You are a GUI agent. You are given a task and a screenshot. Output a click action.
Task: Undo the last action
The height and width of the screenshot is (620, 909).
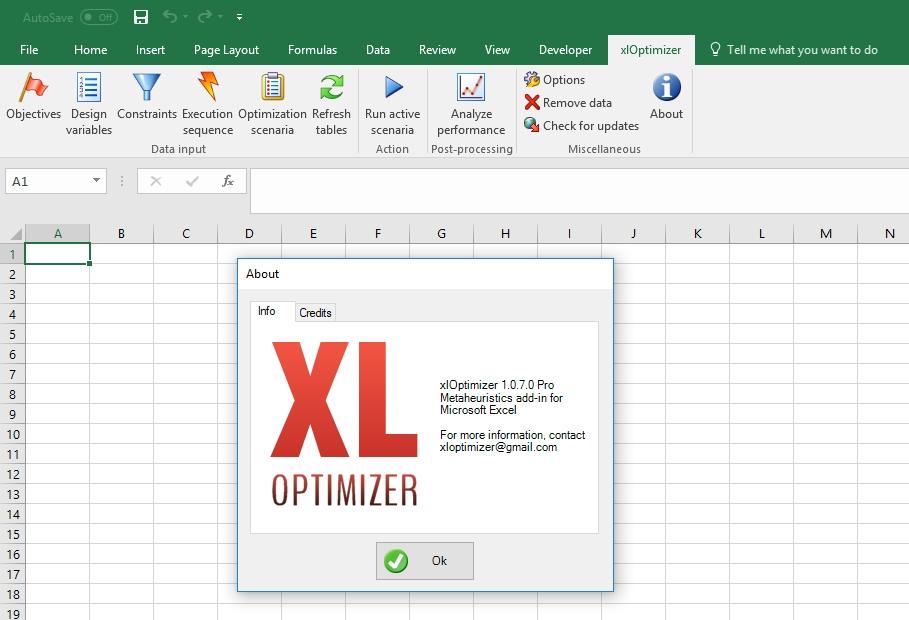coord(170,16)
